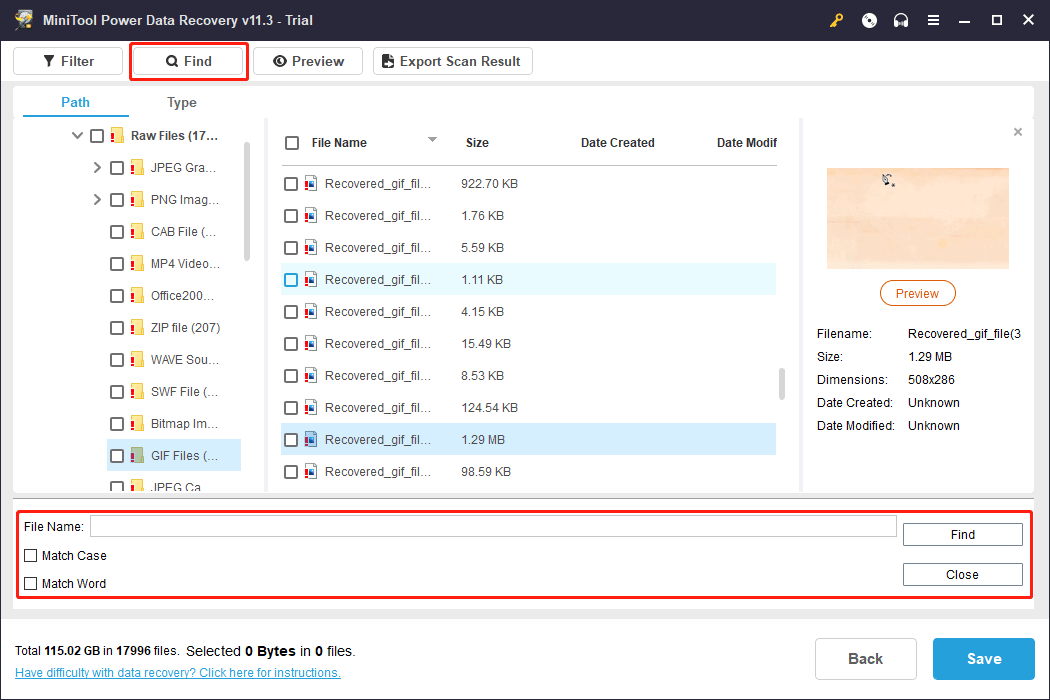Click gif file icon for 15.49 KB row
Screen dimensions: 1050x700
[x=311, y=344]
